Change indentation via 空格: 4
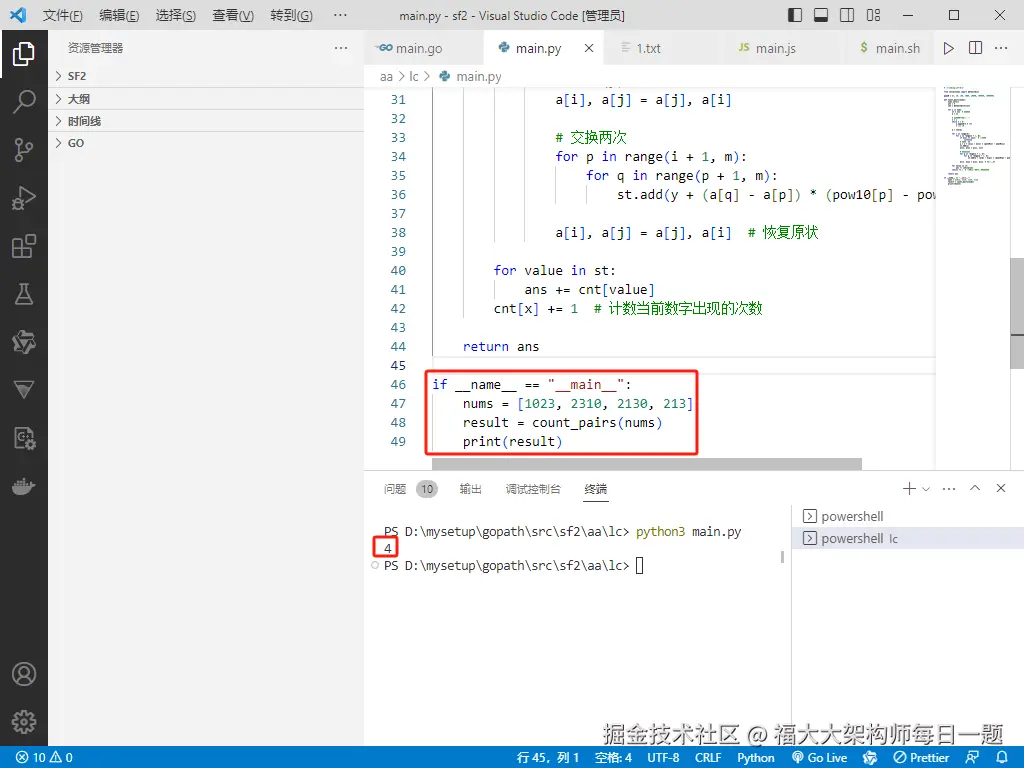 [x=613, y=757]
